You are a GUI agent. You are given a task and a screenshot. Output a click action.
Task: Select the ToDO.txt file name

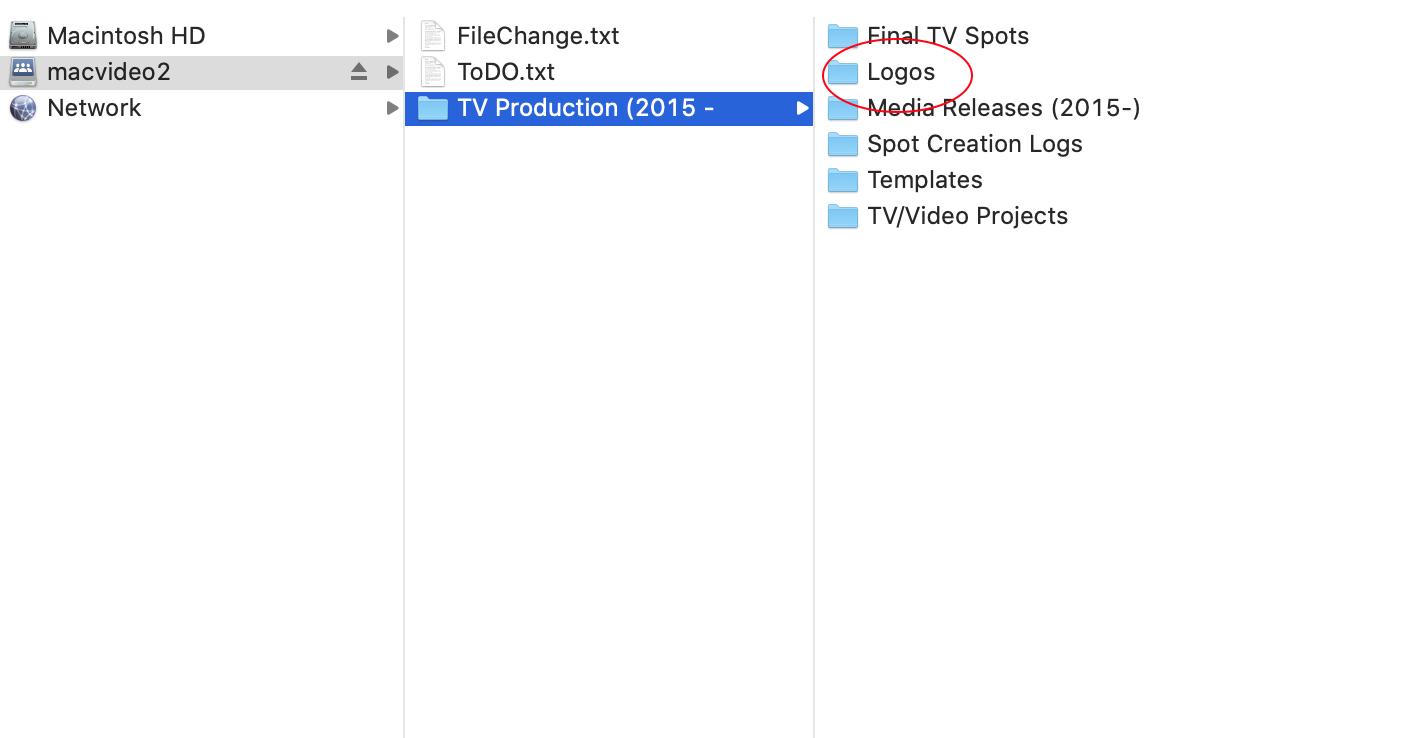click(x=505, y=72)
